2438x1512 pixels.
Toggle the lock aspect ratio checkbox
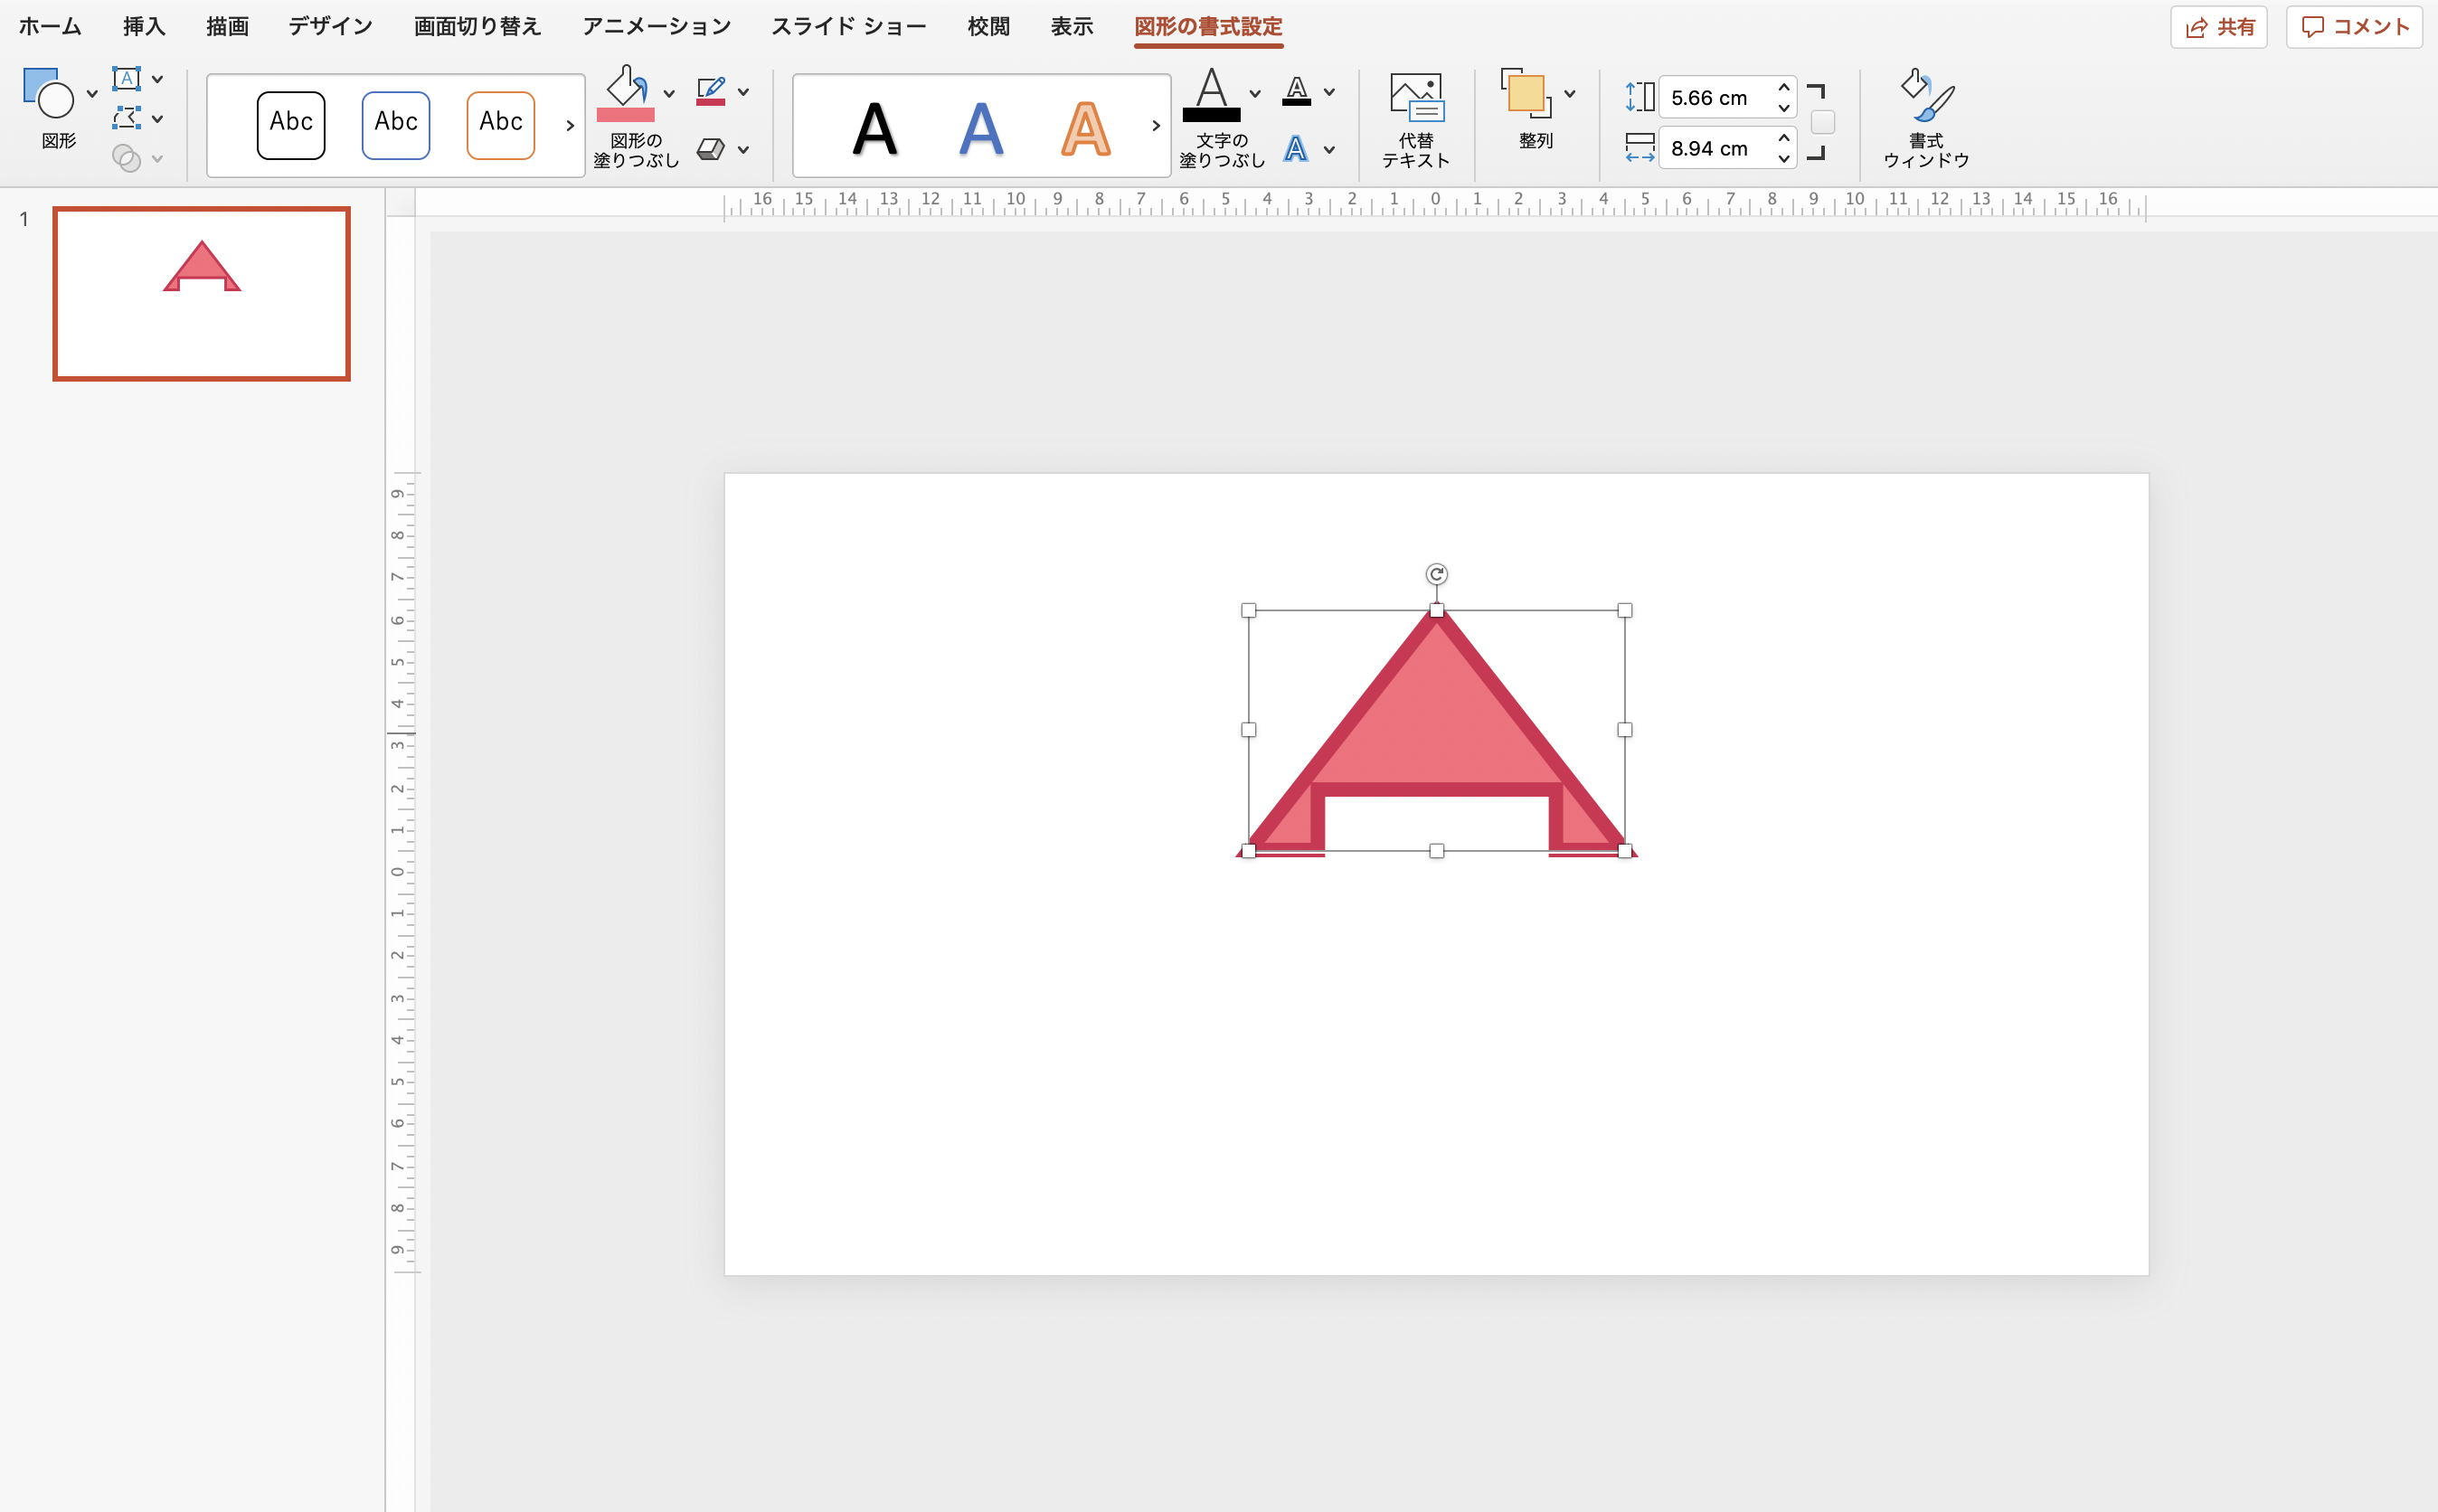1823,122
